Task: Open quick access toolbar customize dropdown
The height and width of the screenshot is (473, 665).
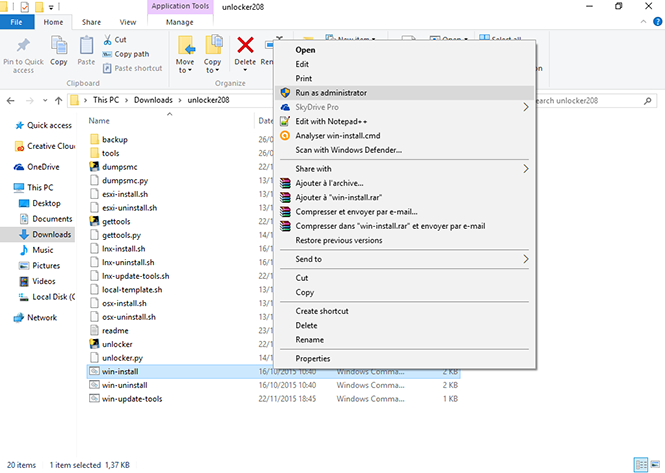Action: tap(51, 7)
